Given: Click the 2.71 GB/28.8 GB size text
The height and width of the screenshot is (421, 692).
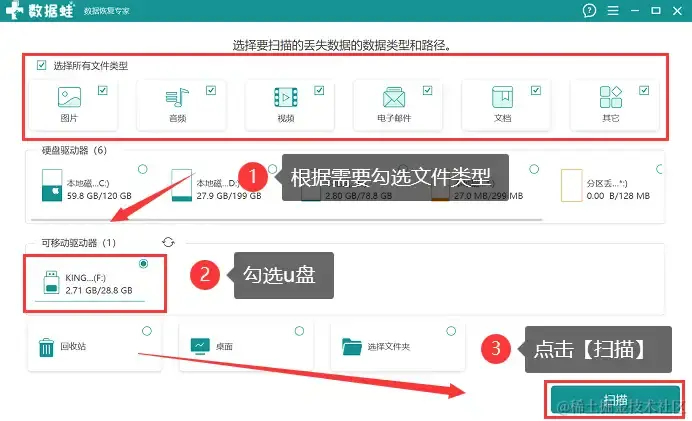Looking at the screenshot, I should click(x=99, y=290).
